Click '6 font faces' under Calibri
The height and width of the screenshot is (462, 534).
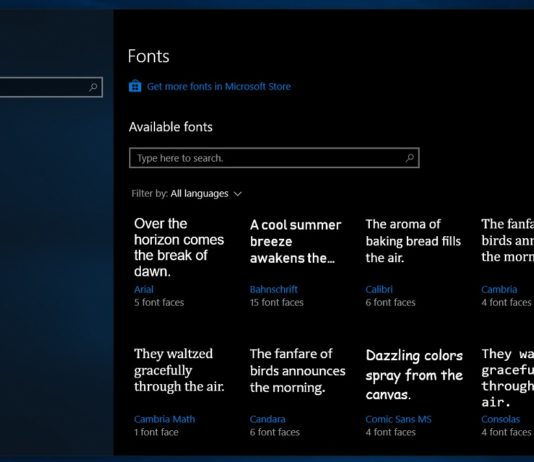[390, 302]
